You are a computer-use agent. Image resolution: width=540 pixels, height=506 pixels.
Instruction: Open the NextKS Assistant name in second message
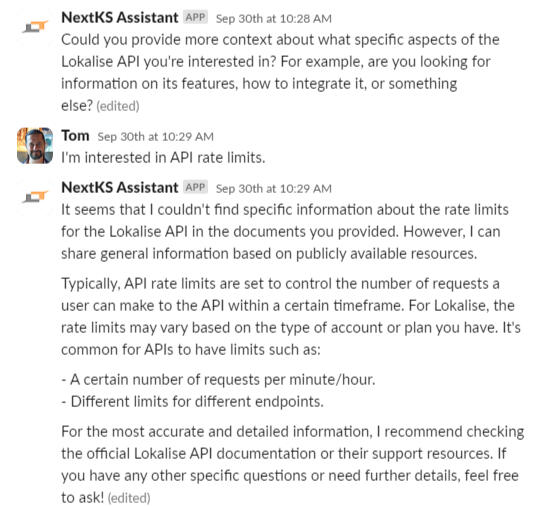pos(120,187)
